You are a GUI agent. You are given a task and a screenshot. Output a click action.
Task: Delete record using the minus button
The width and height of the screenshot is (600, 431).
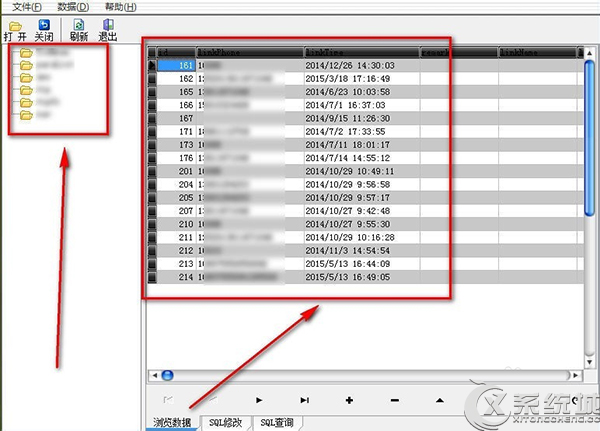click(x=395, y=400)
